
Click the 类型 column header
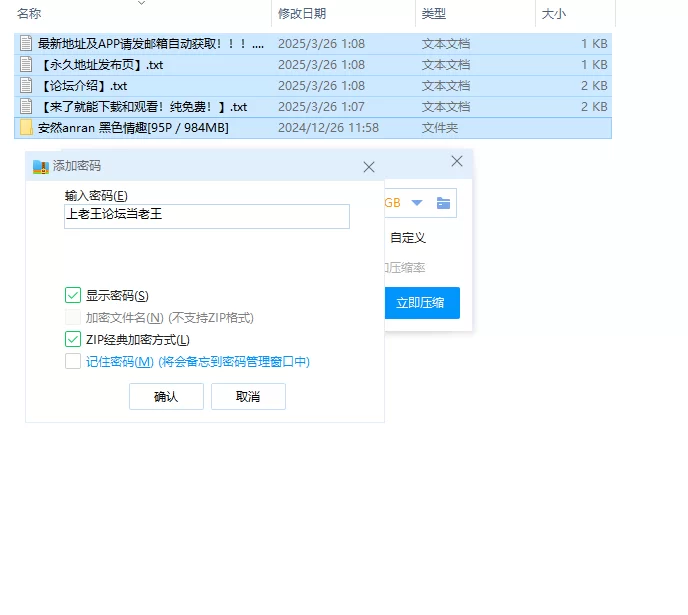[434, 14]
